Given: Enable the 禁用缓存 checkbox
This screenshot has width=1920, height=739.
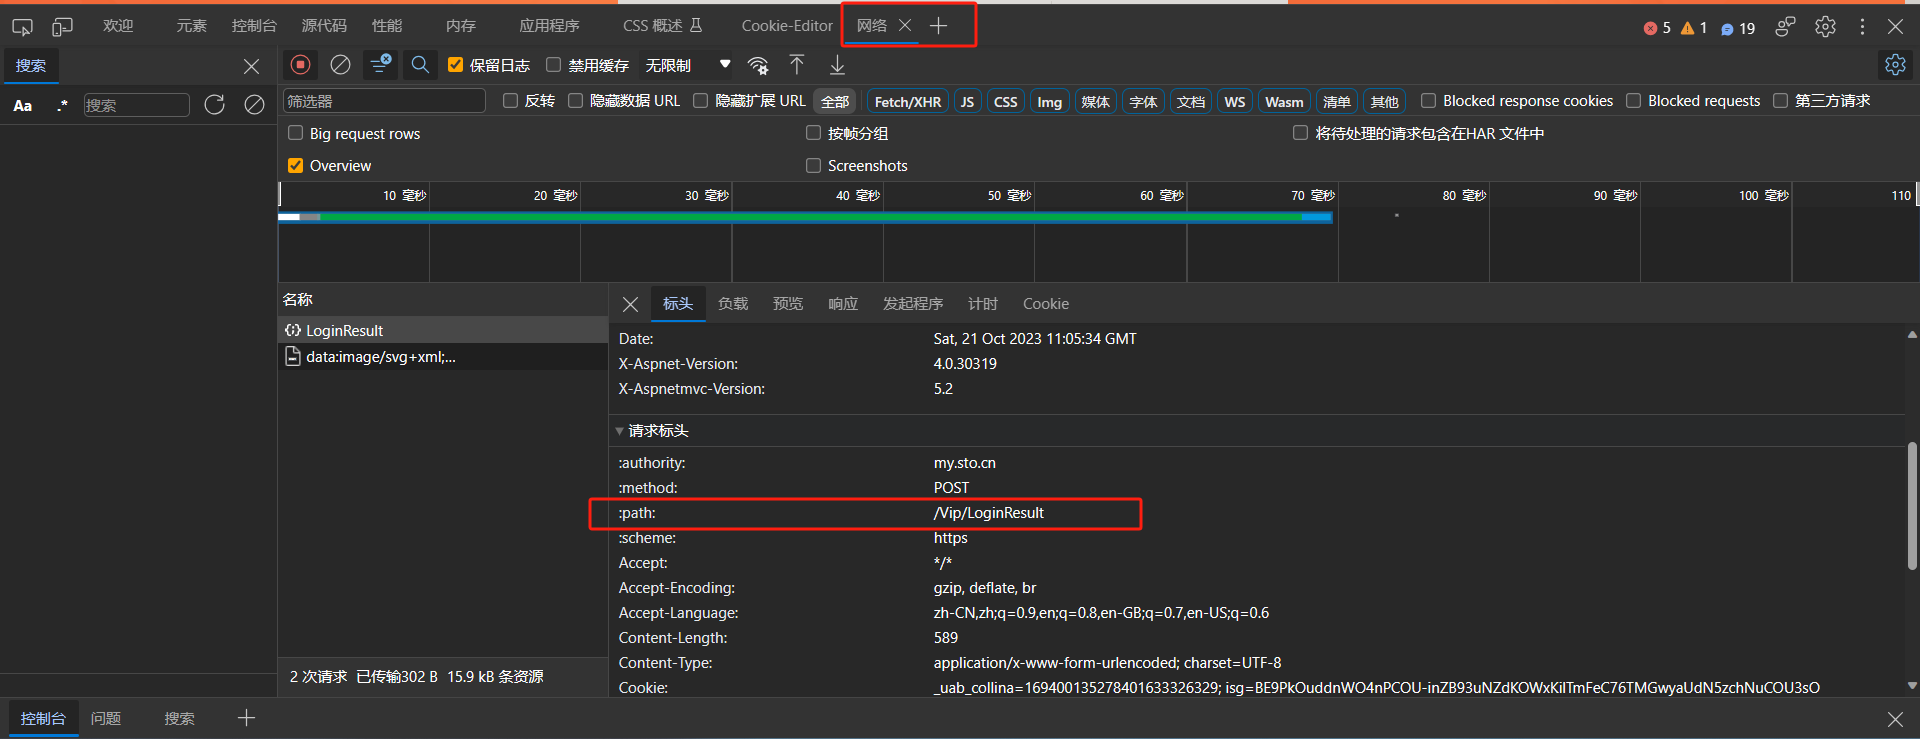Looking at the screenshot, I should (x=553, y=65).
